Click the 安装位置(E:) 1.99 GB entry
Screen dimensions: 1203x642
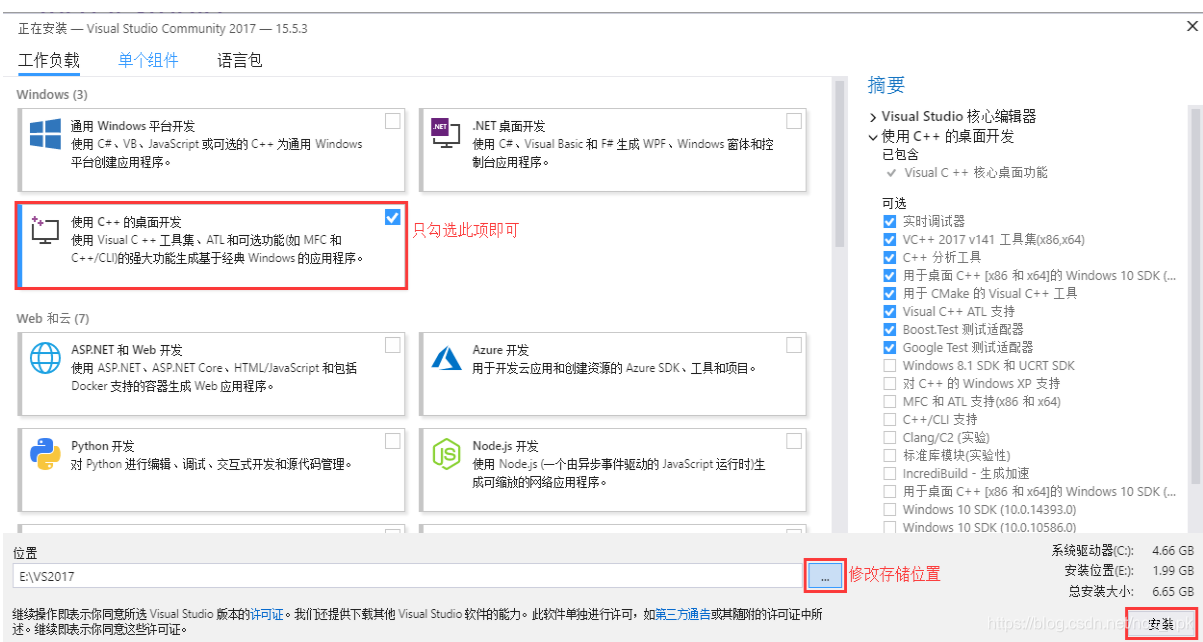click(1129, 571)
